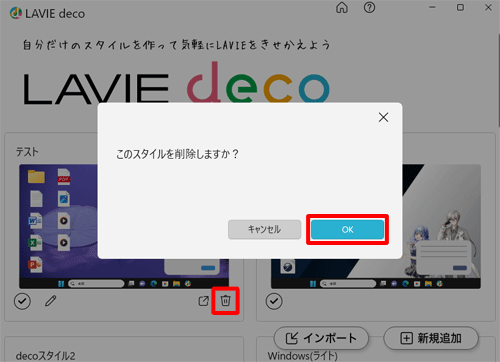
Task: Export the テスト style with share icon
Action: tap(203, 301)
